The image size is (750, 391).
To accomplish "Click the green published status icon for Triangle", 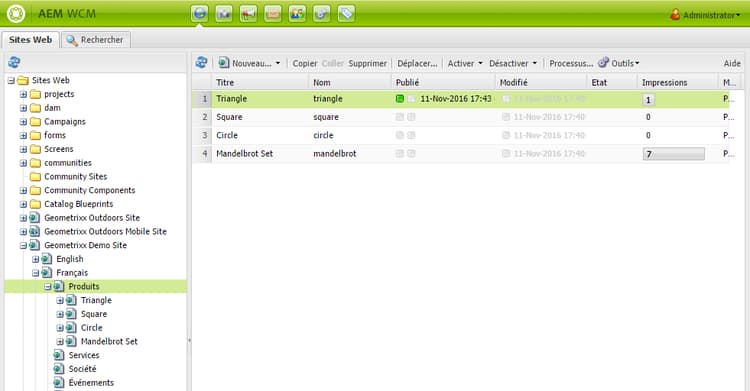I will pyautogui.click(x=400, y=99).
